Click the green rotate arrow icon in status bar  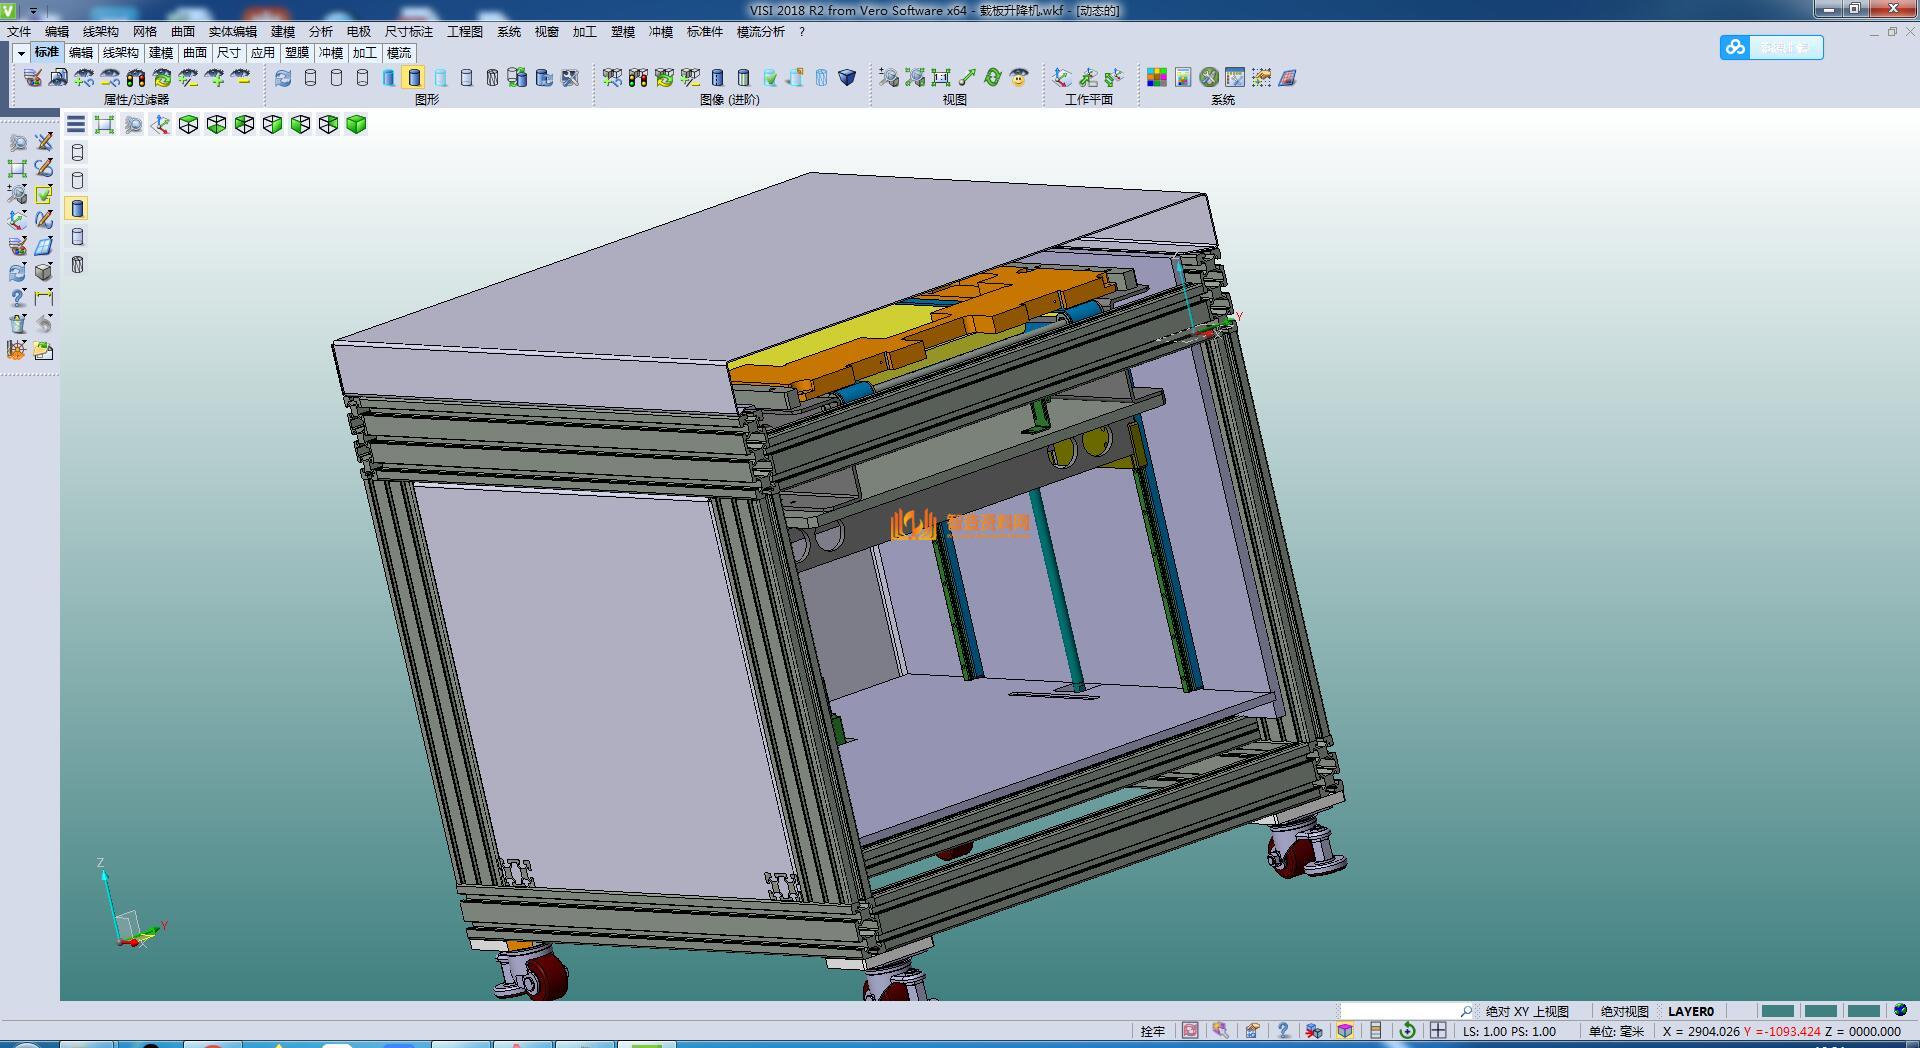tap(1407, 1030)
